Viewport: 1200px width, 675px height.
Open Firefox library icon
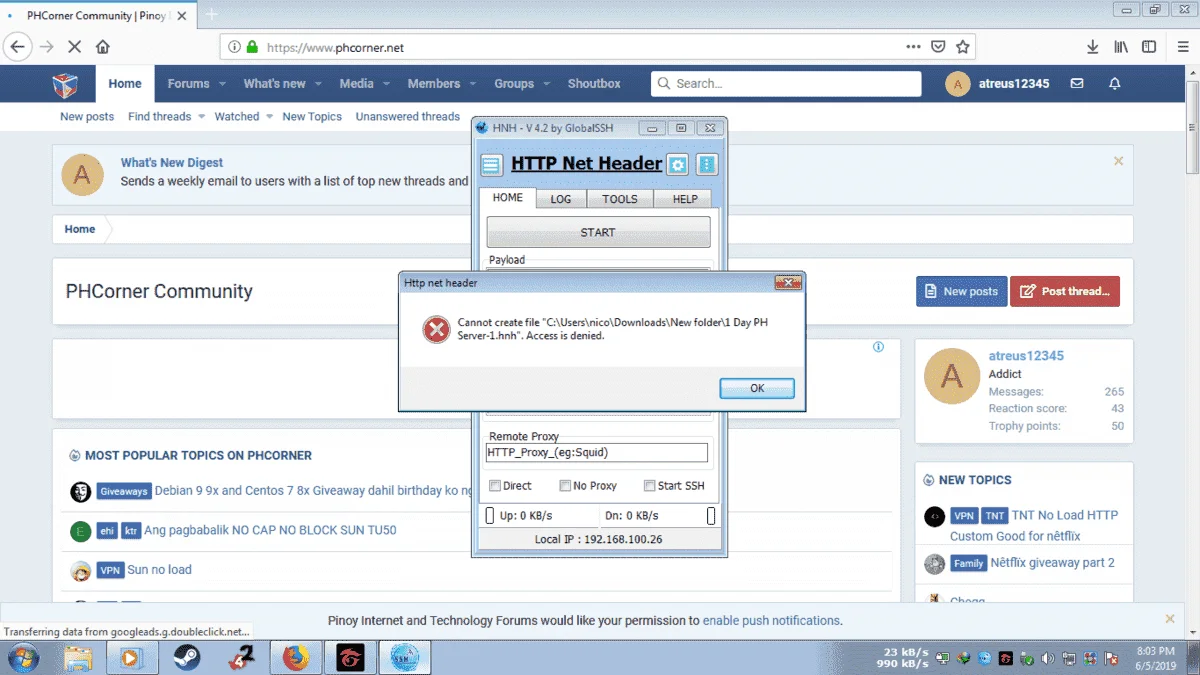click(x=1122, y=47)
